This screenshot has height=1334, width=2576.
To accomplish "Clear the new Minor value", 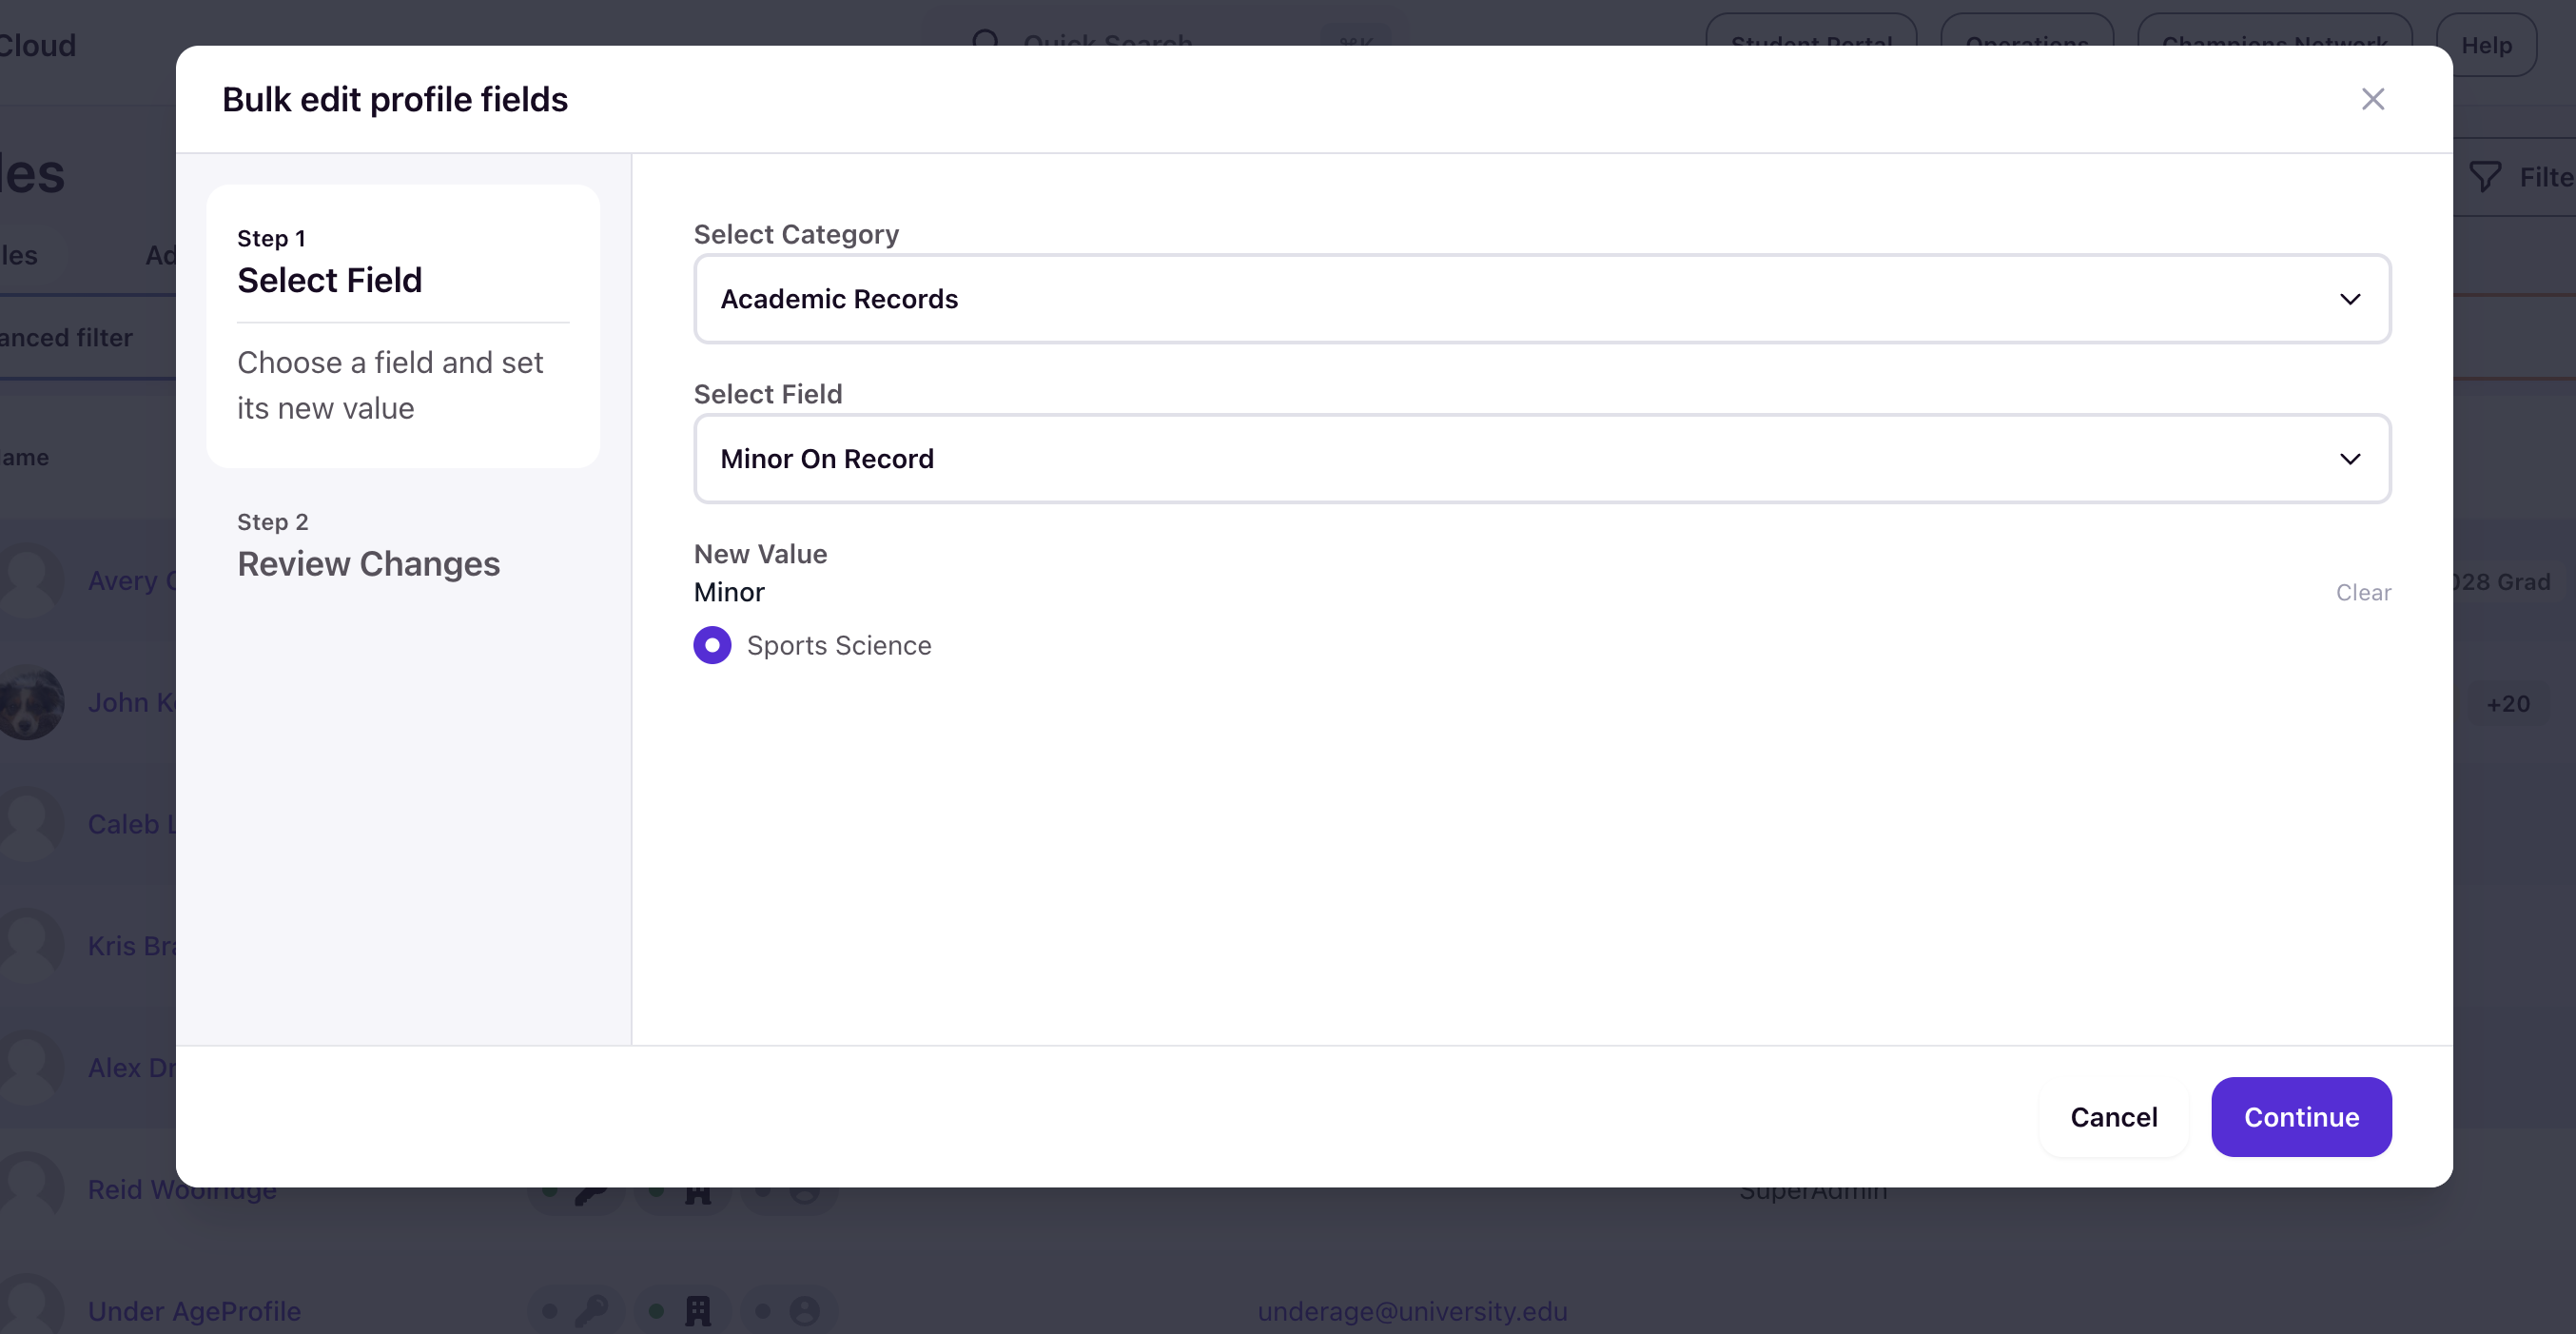I will point(2363,592).
